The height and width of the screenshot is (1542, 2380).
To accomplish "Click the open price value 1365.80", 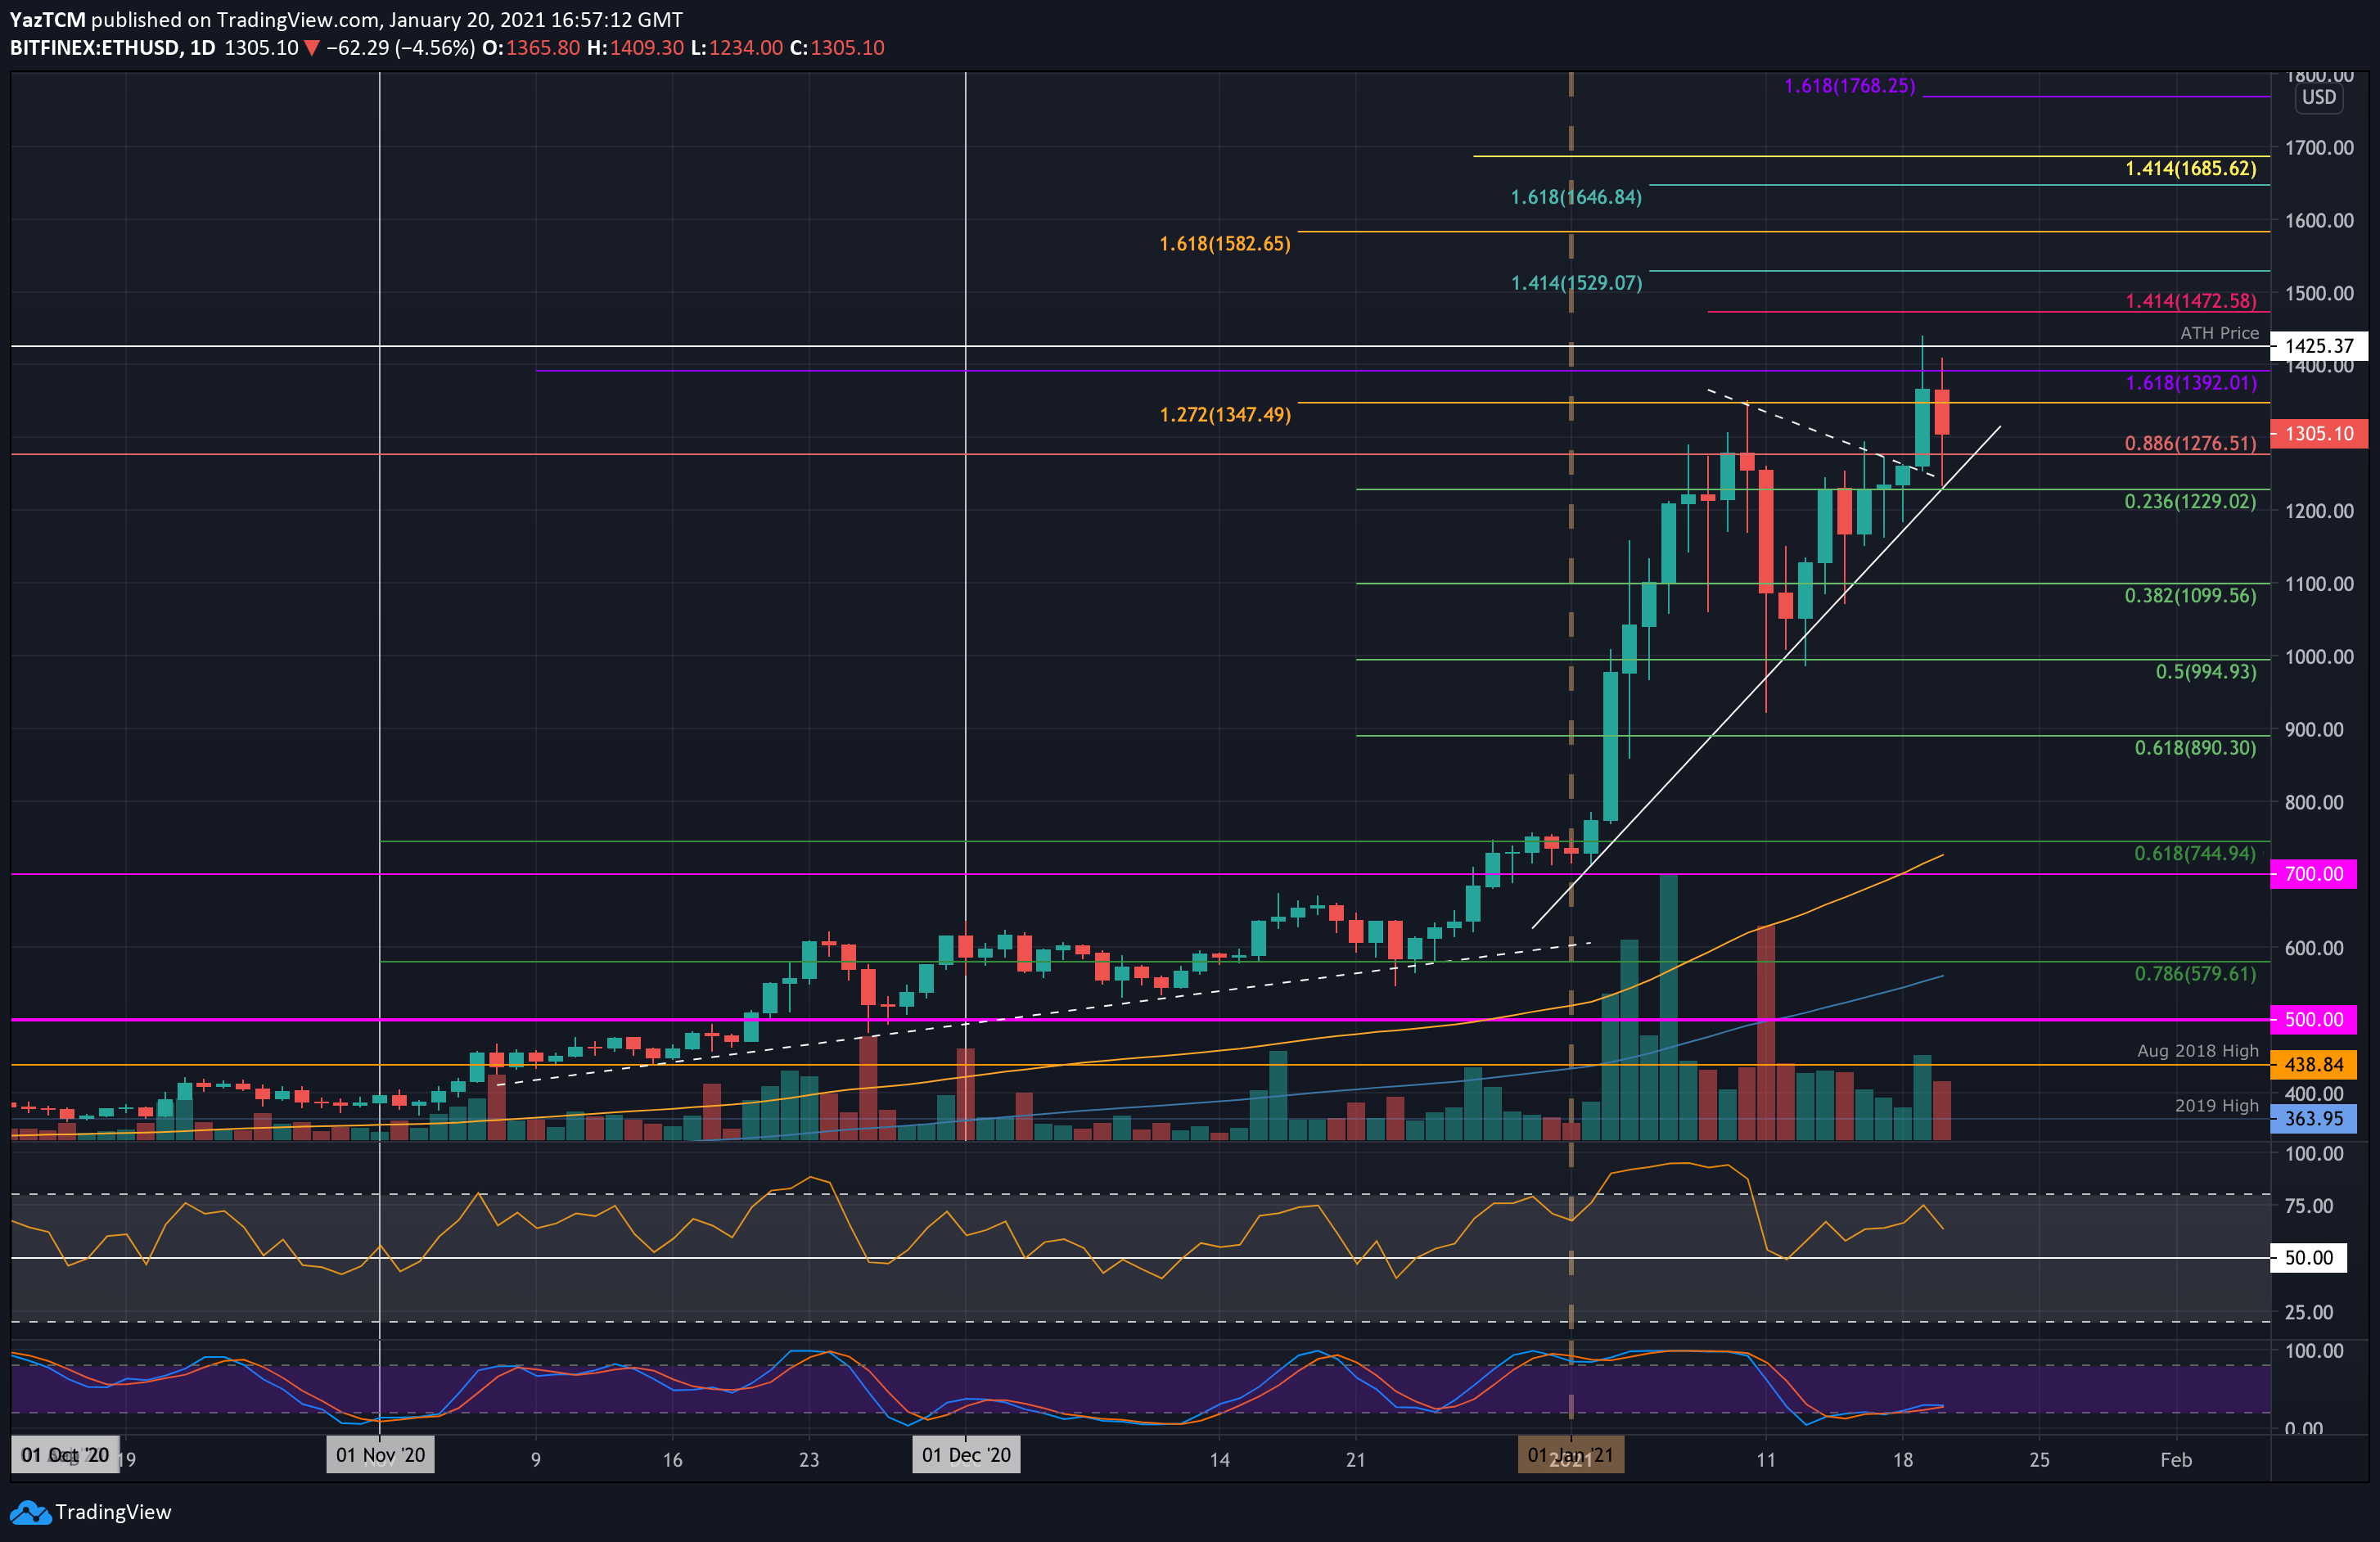I will click(x=542, y=48).
